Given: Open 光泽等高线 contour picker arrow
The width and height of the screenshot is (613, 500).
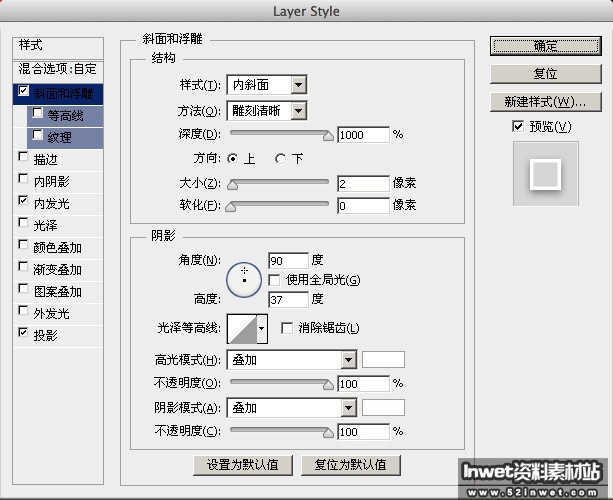Looking at the screenshot, I should point(262,328).
